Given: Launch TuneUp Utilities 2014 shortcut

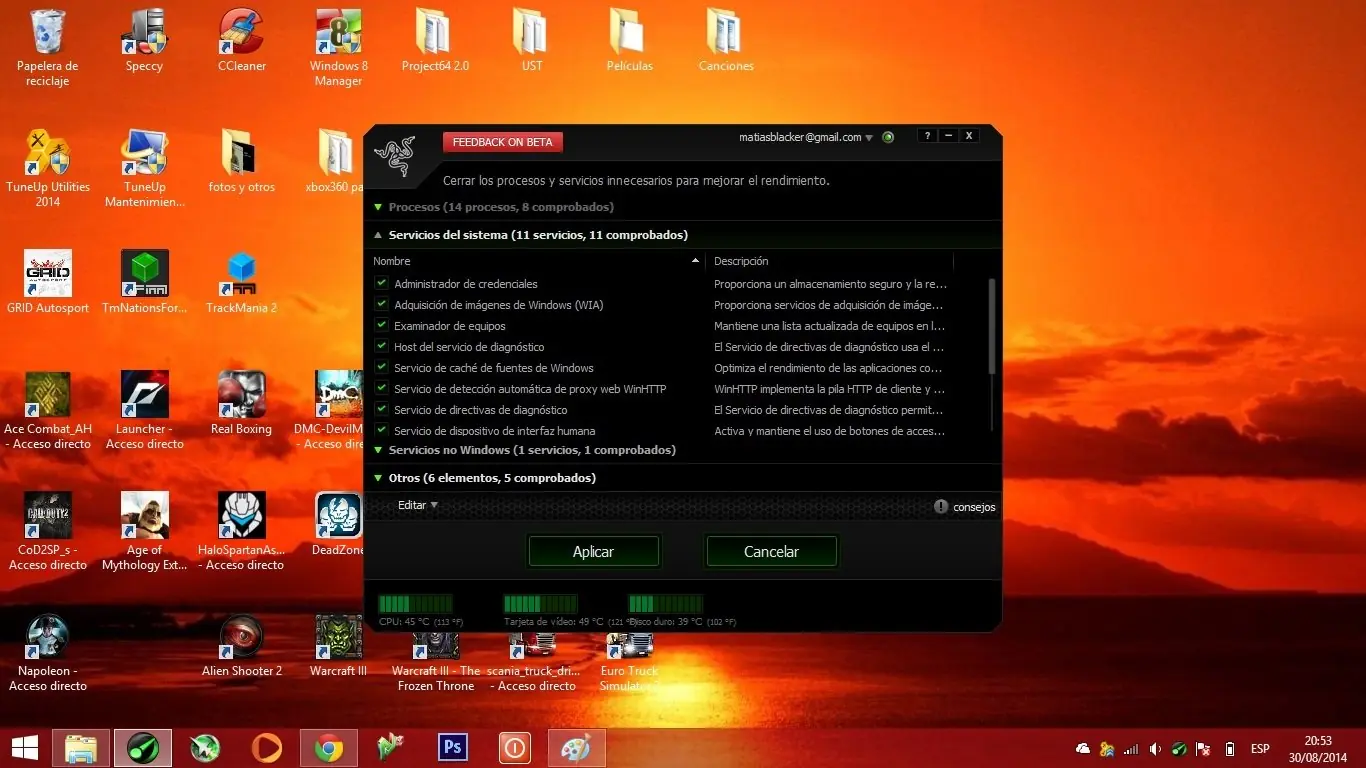Looking at the screenshot, I should pos(48,168).
